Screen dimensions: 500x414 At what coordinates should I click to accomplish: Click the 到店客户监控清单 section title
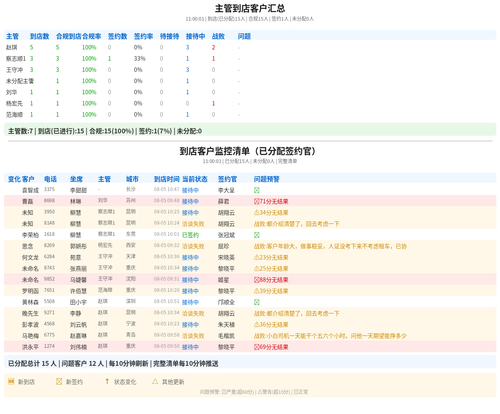tap(247, 151)
